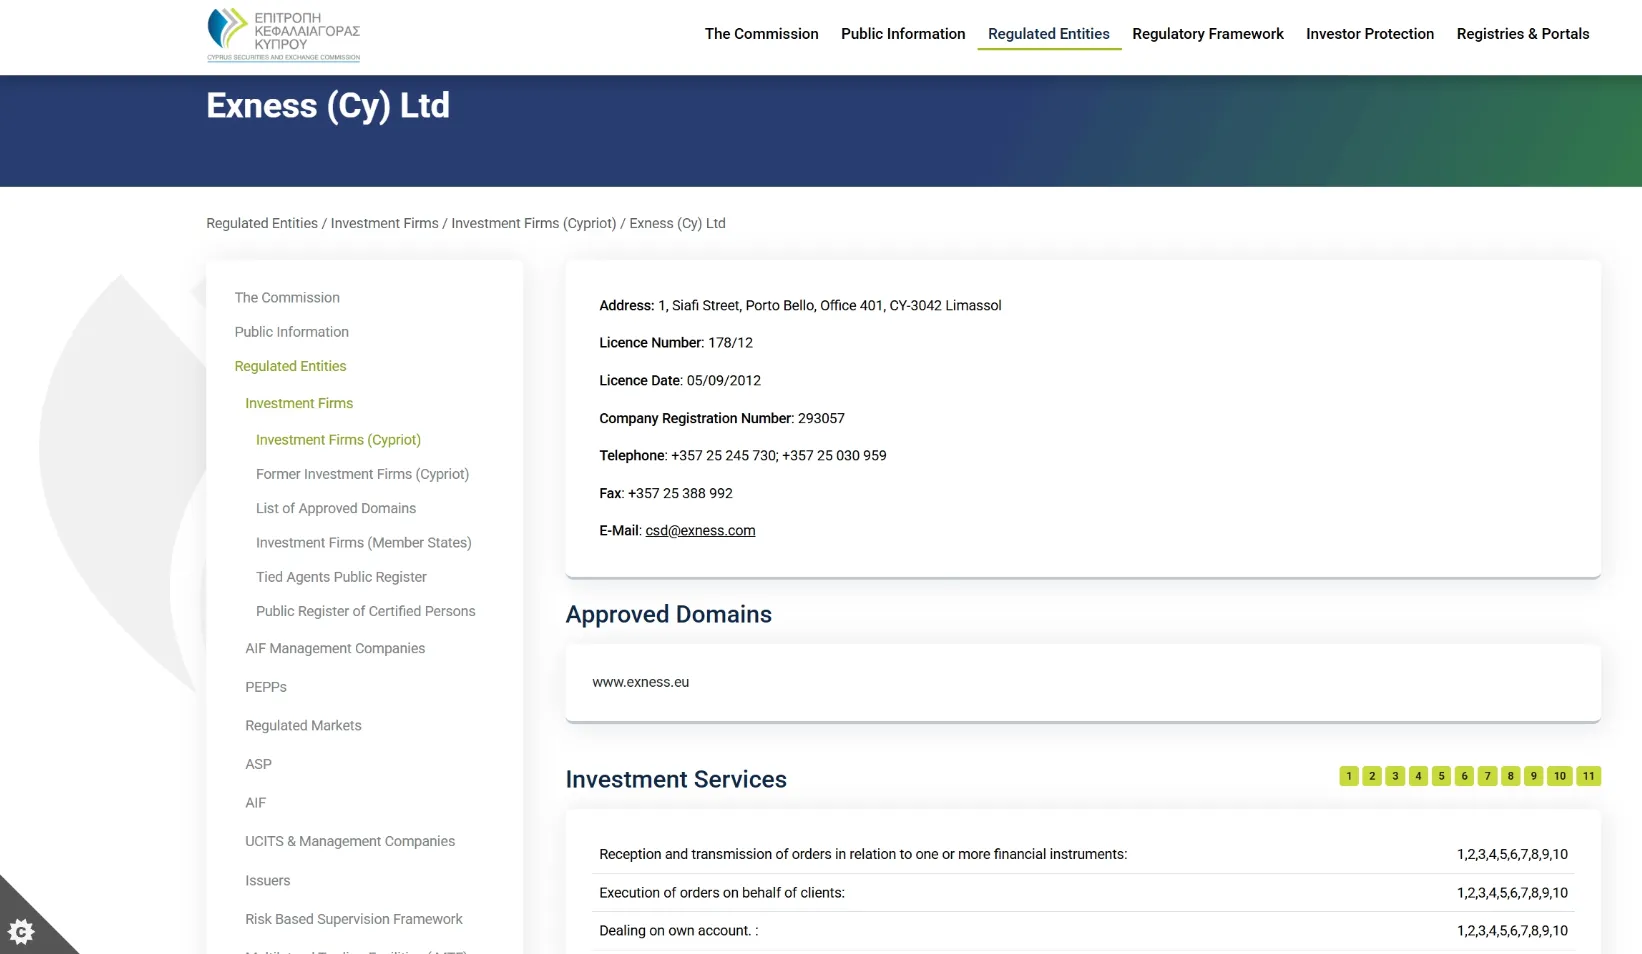Click Investment Firms breadcrumb link
Screen dimensions: 1642x954
click(x=384, y=223)
